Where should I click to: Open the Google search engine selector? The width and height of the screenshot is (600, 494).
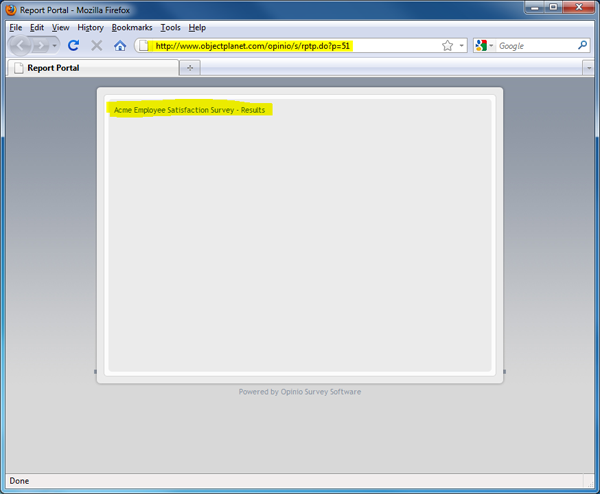(x=484, y=46)
